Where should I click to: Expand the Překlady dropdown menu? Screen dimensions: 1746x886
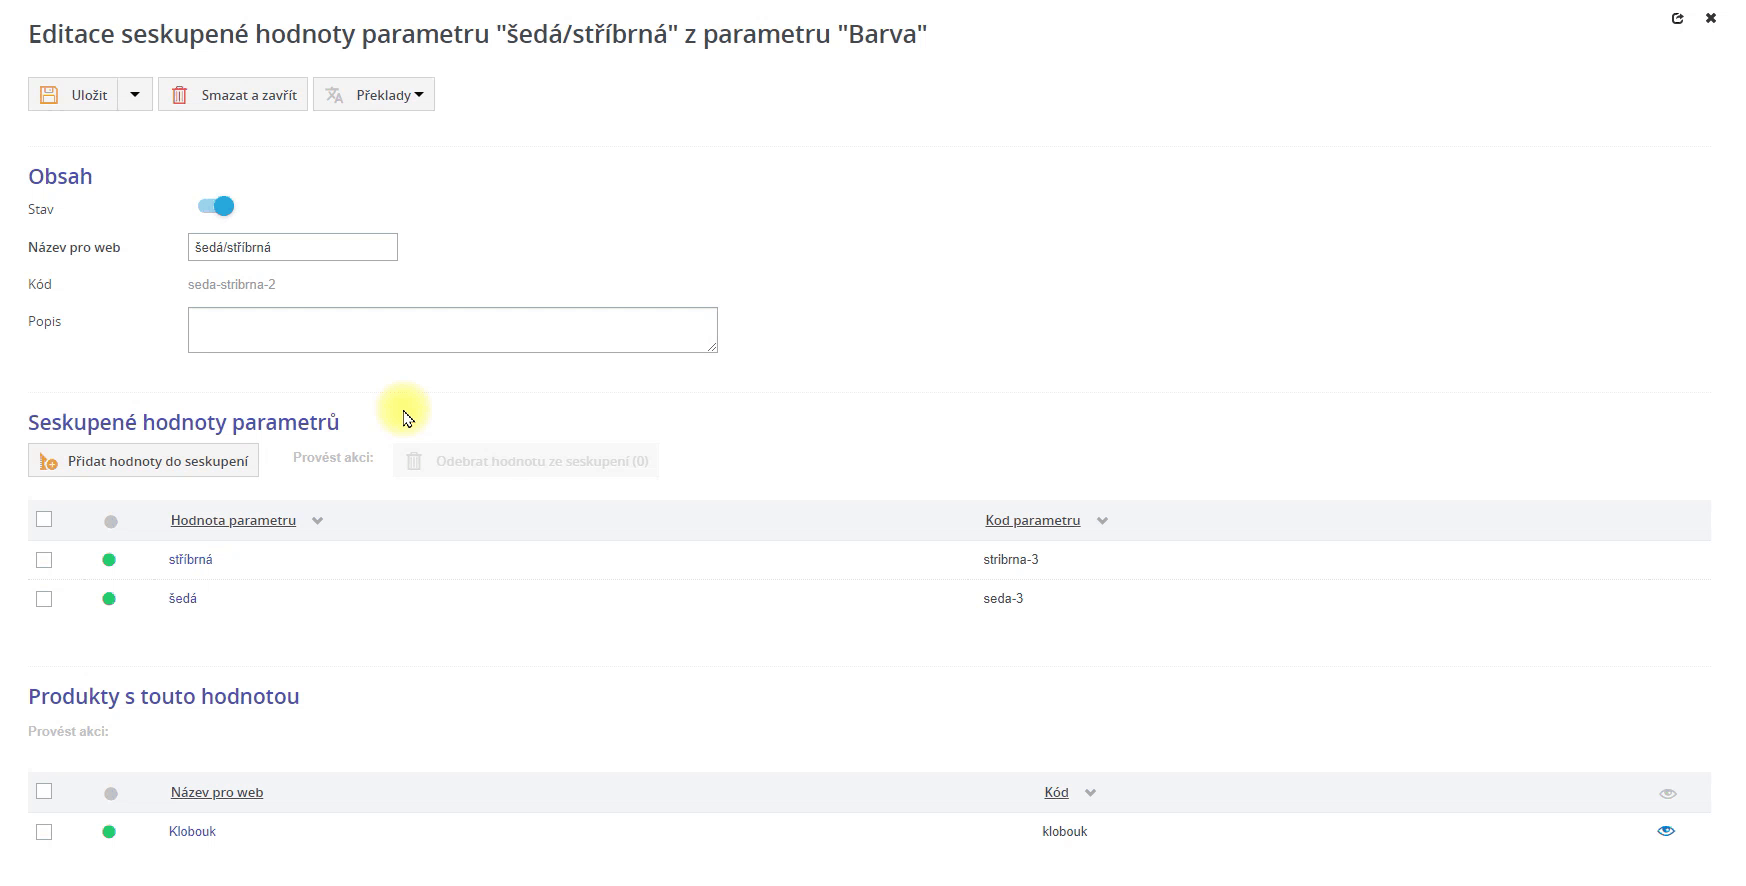click(x=418, y=95)
